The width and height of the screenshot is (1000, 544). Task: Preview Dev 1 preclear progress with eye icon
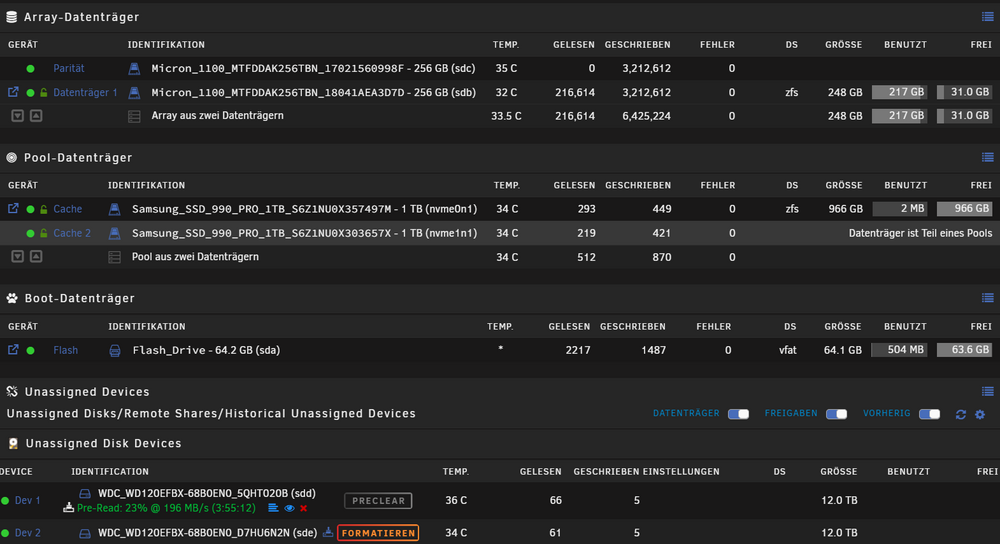289,508
